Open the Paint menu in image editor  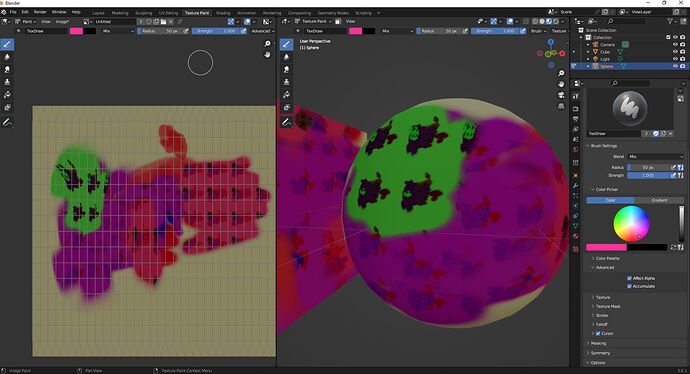(x=27, y=21)
